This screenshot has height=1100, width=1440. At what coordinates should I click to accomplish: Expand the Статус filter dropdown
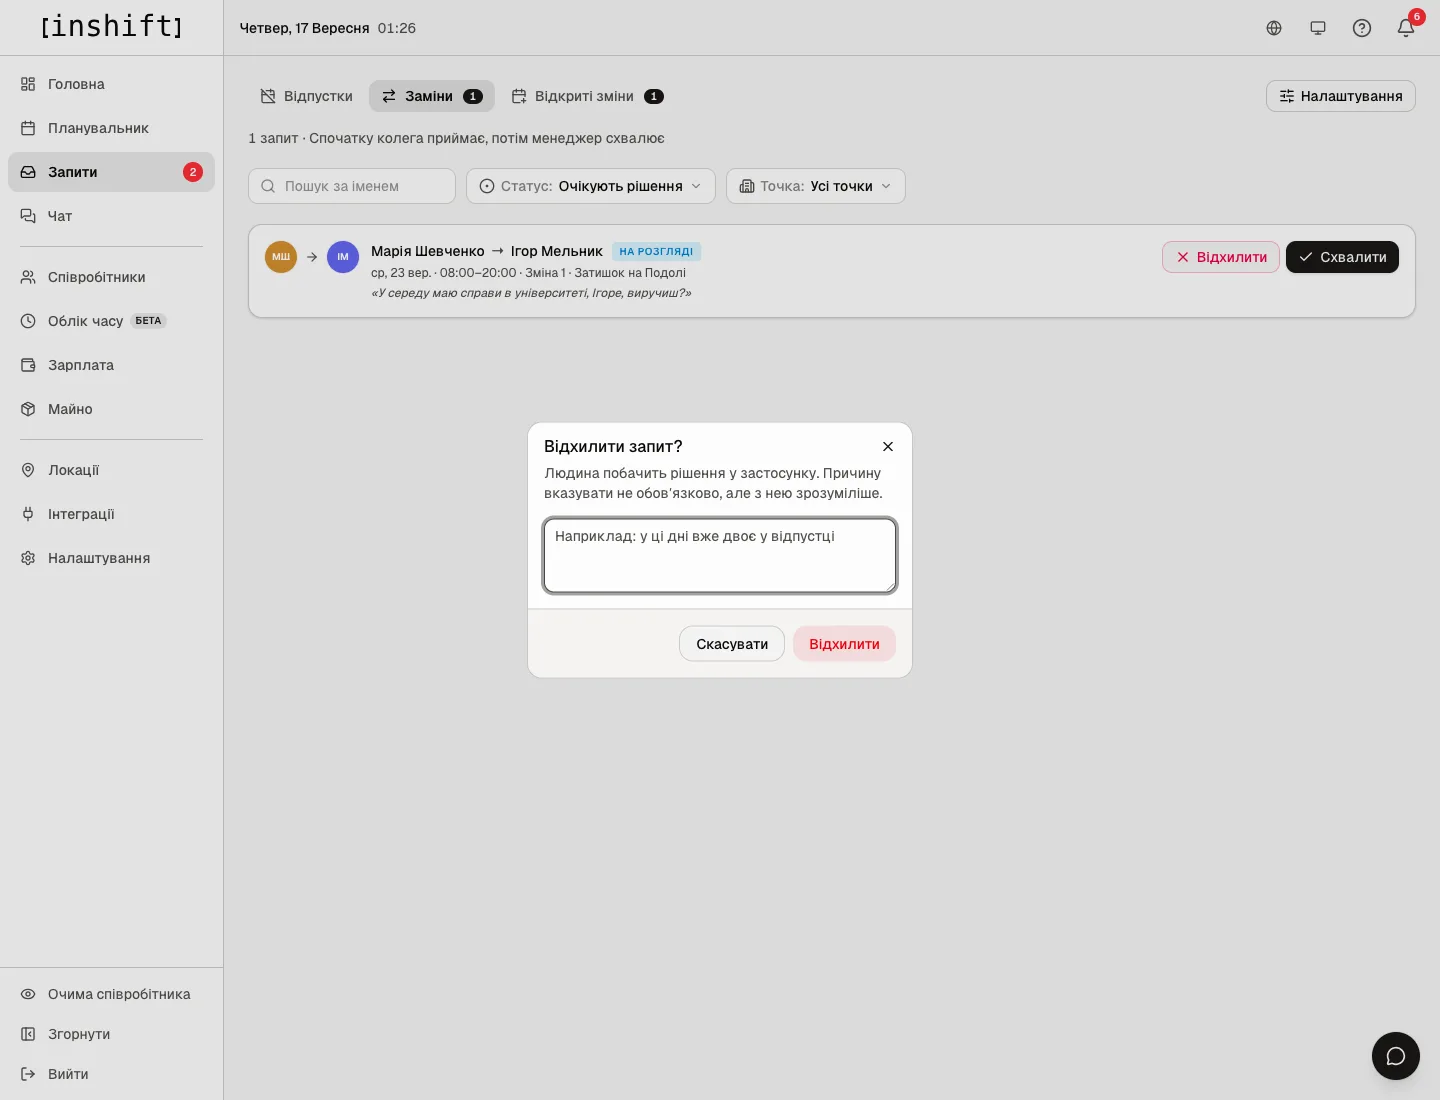[591, 186]
